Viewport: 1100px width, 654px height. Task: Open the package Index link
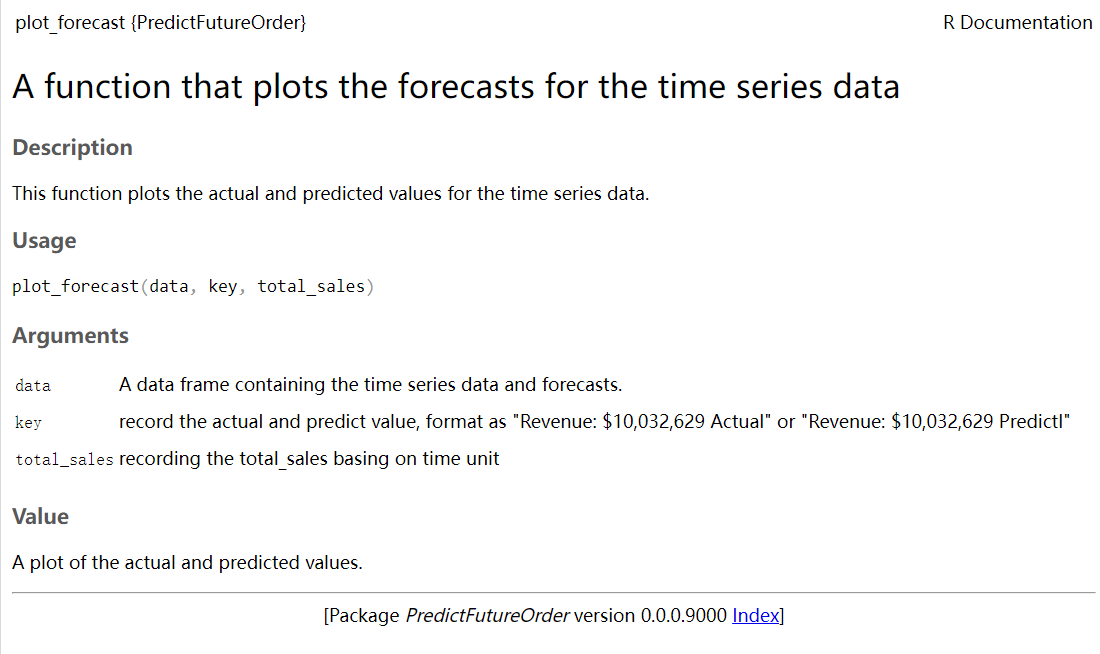point(756,615)
